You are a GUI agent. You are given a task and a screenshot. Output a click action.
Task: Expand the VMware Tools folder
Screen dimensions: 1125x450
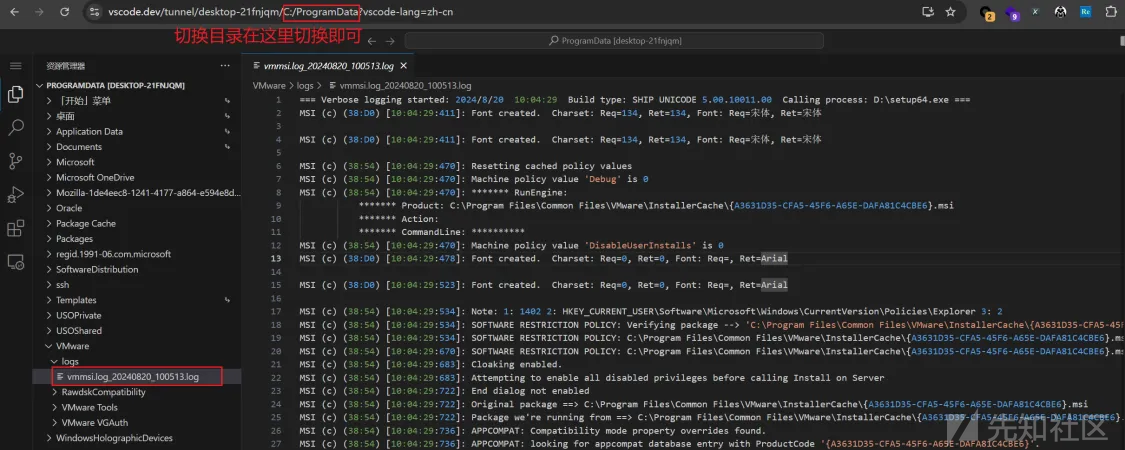coord(139,407)
